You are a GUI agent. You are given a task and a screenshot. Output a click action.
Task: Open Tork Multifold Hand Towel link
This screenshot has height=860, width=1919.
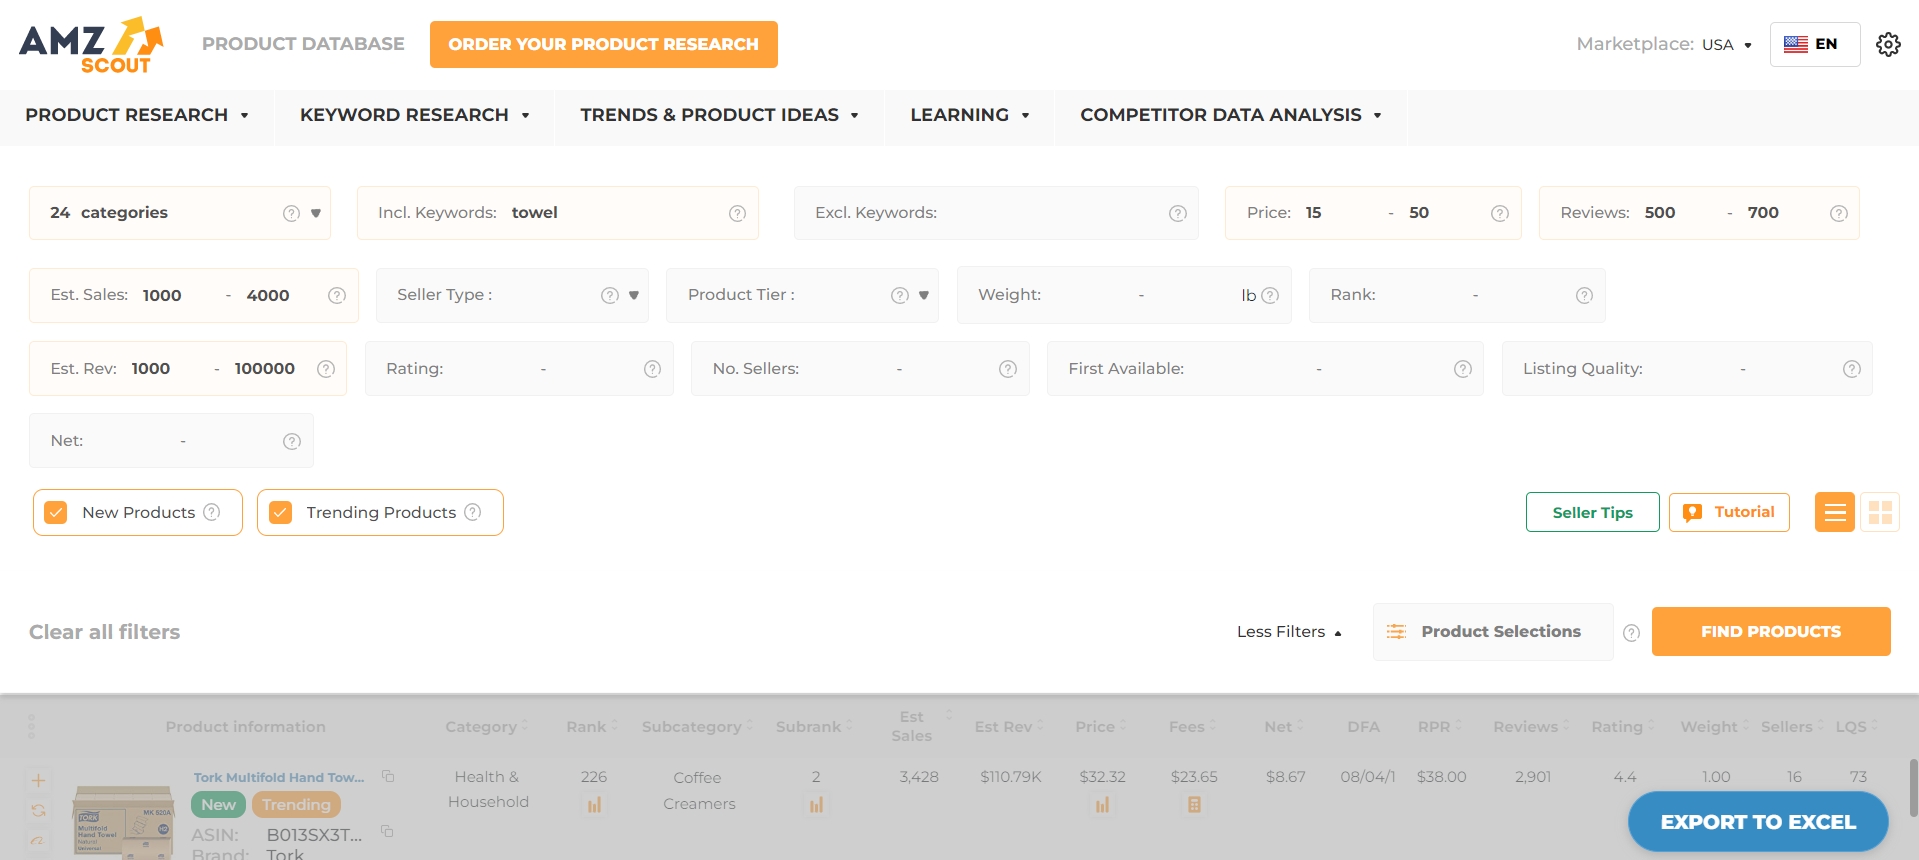279,777
